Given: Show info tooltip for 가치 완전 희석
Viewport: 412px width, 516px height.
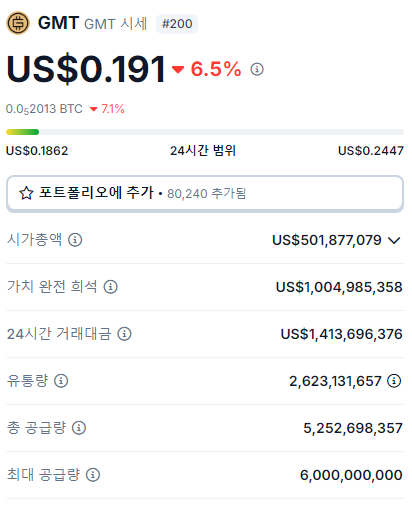Looking at the screenshot, I should point(110,287).
